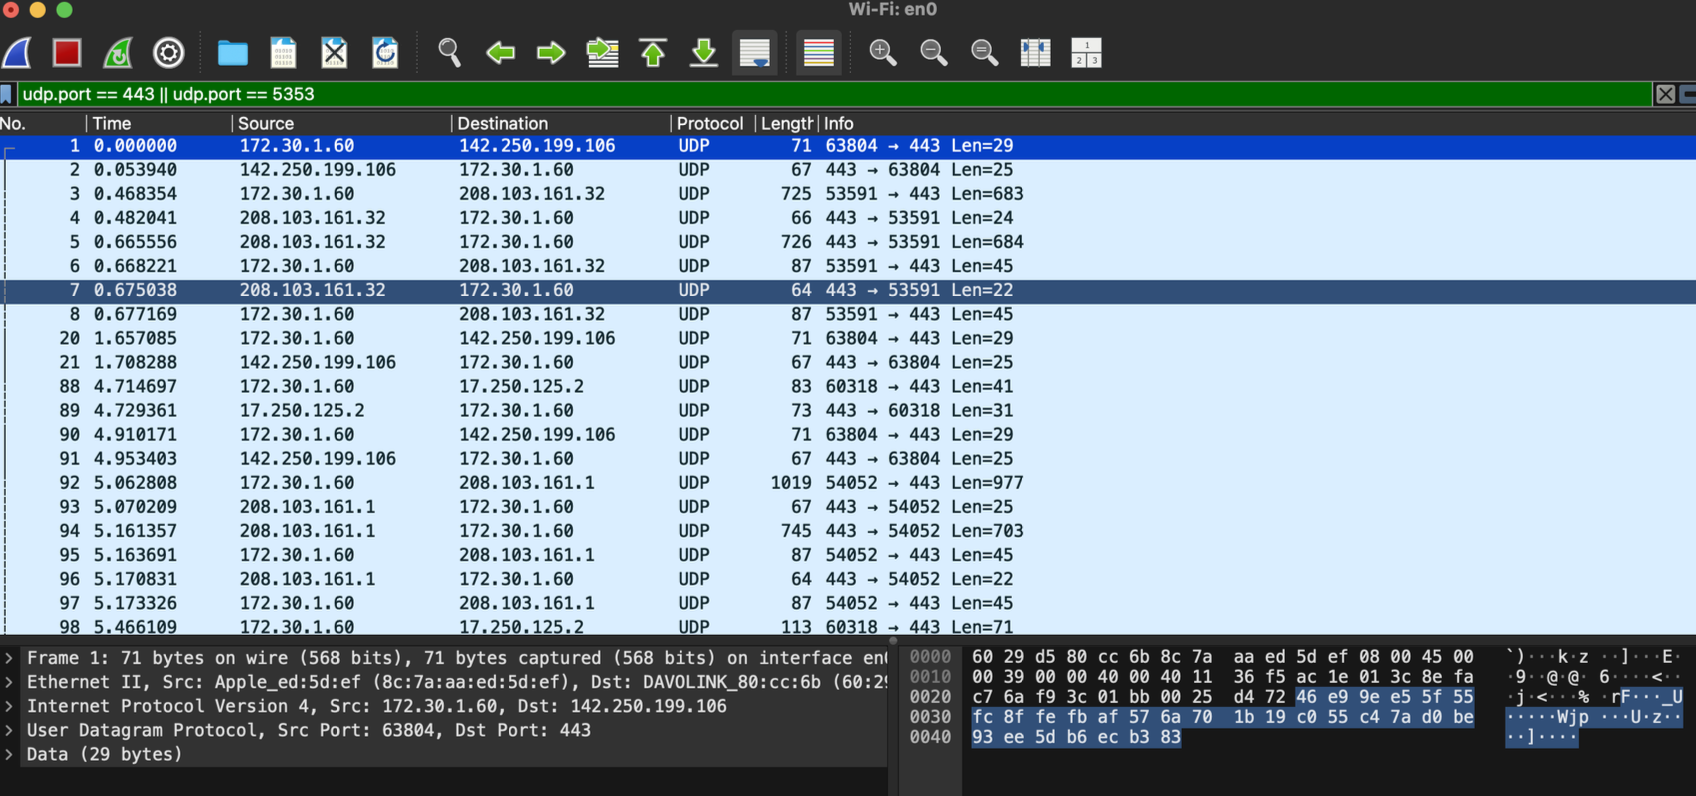Sort packets by Length column
This screenshot has height=796, width=1696.
point(786,123)
